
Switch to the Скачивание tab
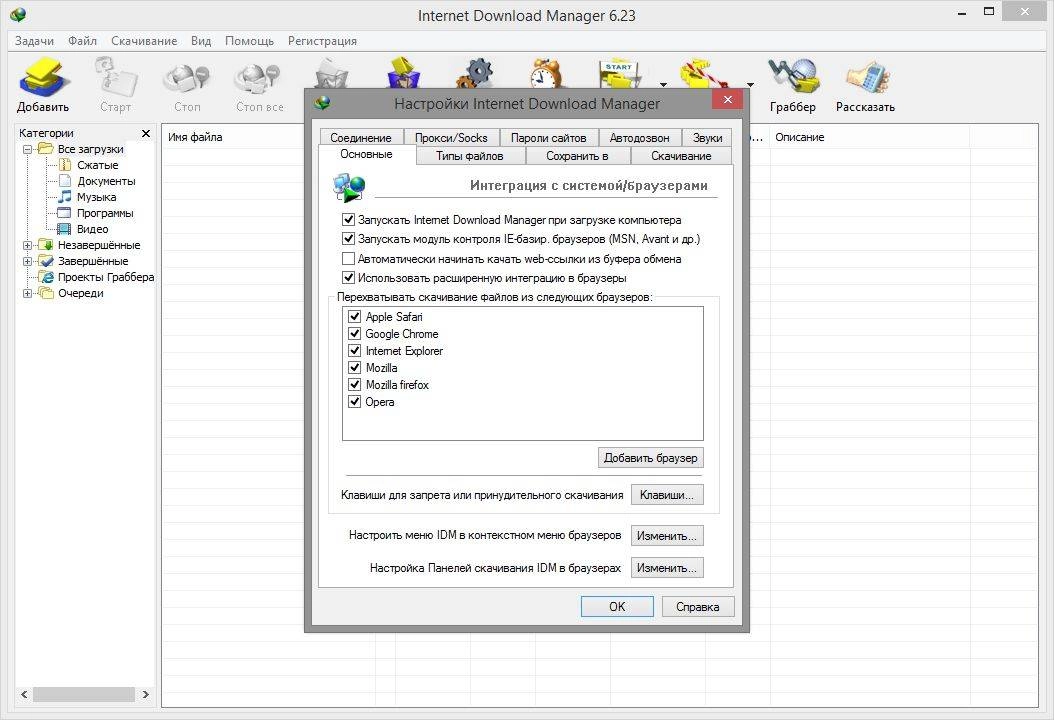[681, 156]
